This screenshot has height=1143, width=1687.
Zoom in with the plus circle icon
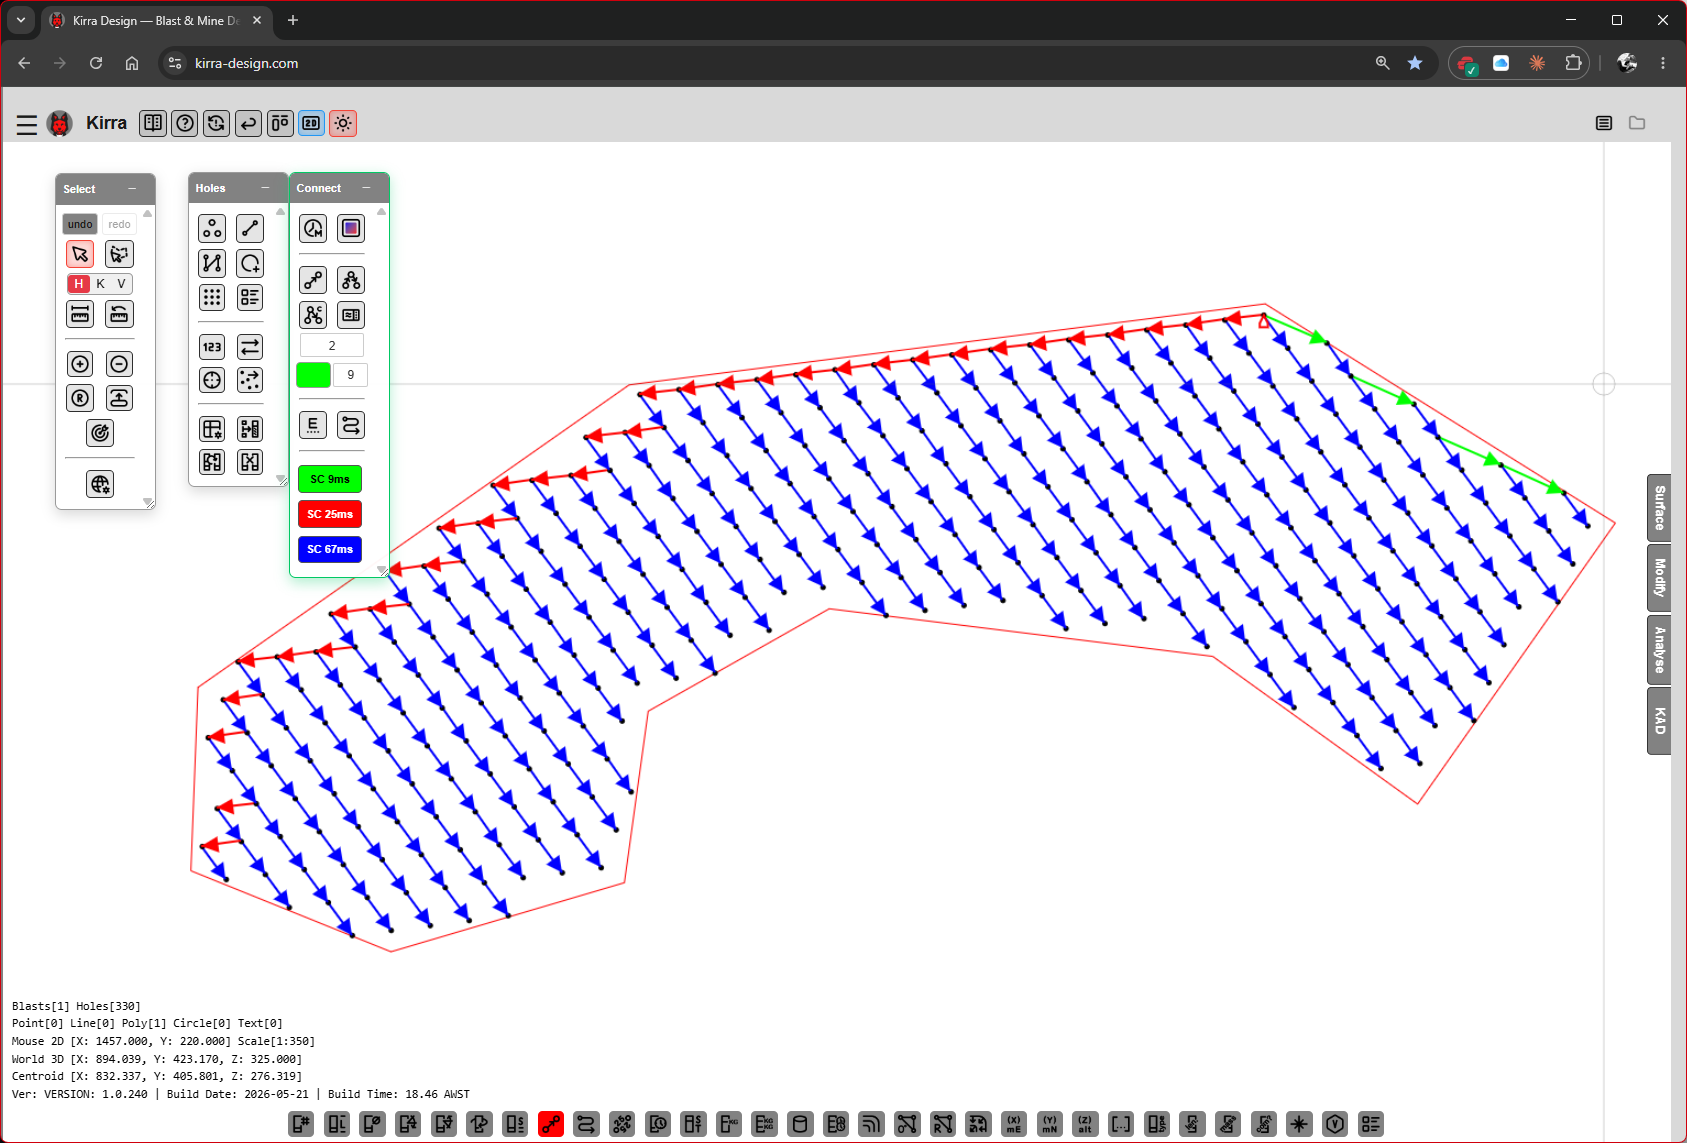81,364
